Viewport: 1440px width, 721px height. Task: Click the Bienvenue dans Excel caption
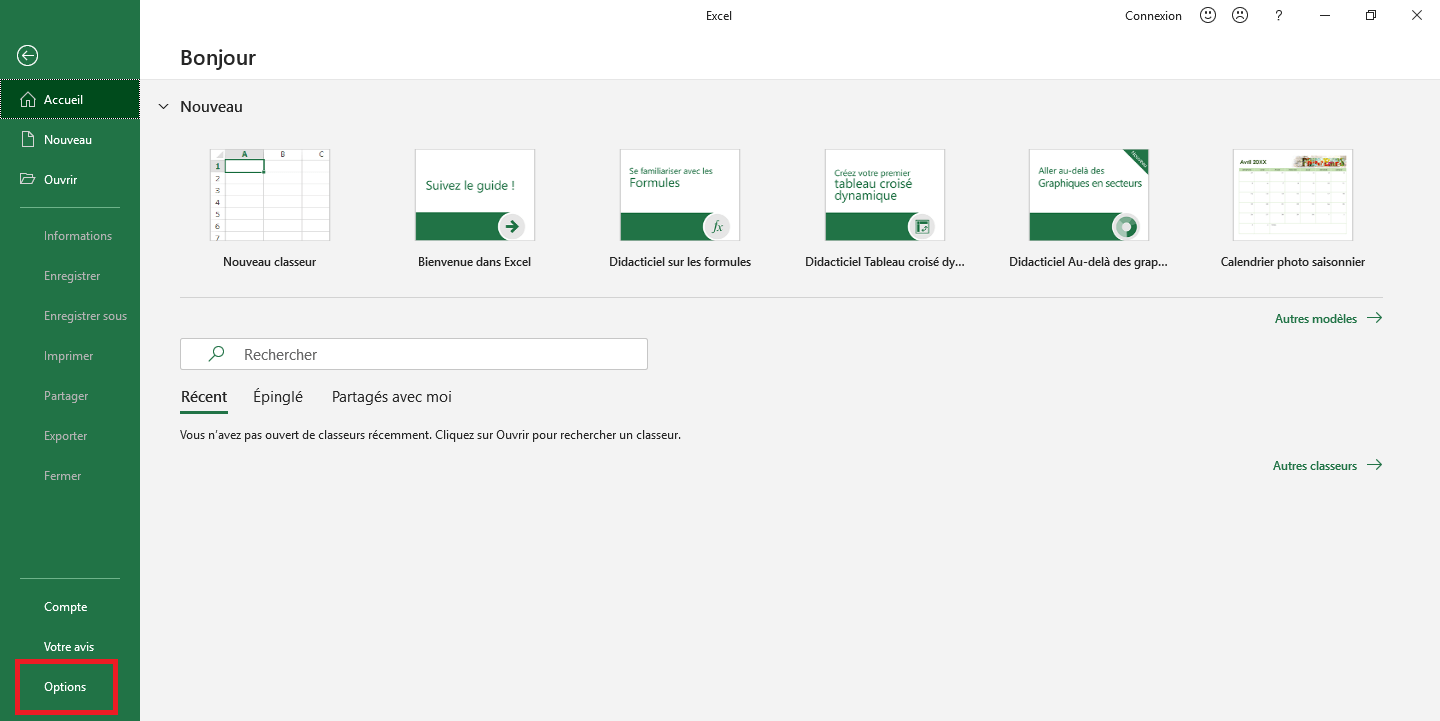[475, 262]
